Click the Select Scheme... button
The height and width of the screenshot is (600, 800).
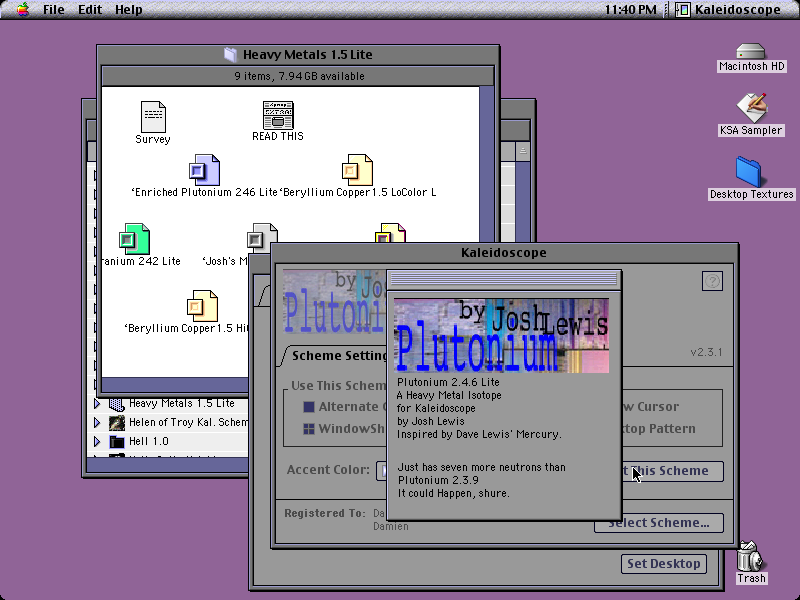point(659,523)
